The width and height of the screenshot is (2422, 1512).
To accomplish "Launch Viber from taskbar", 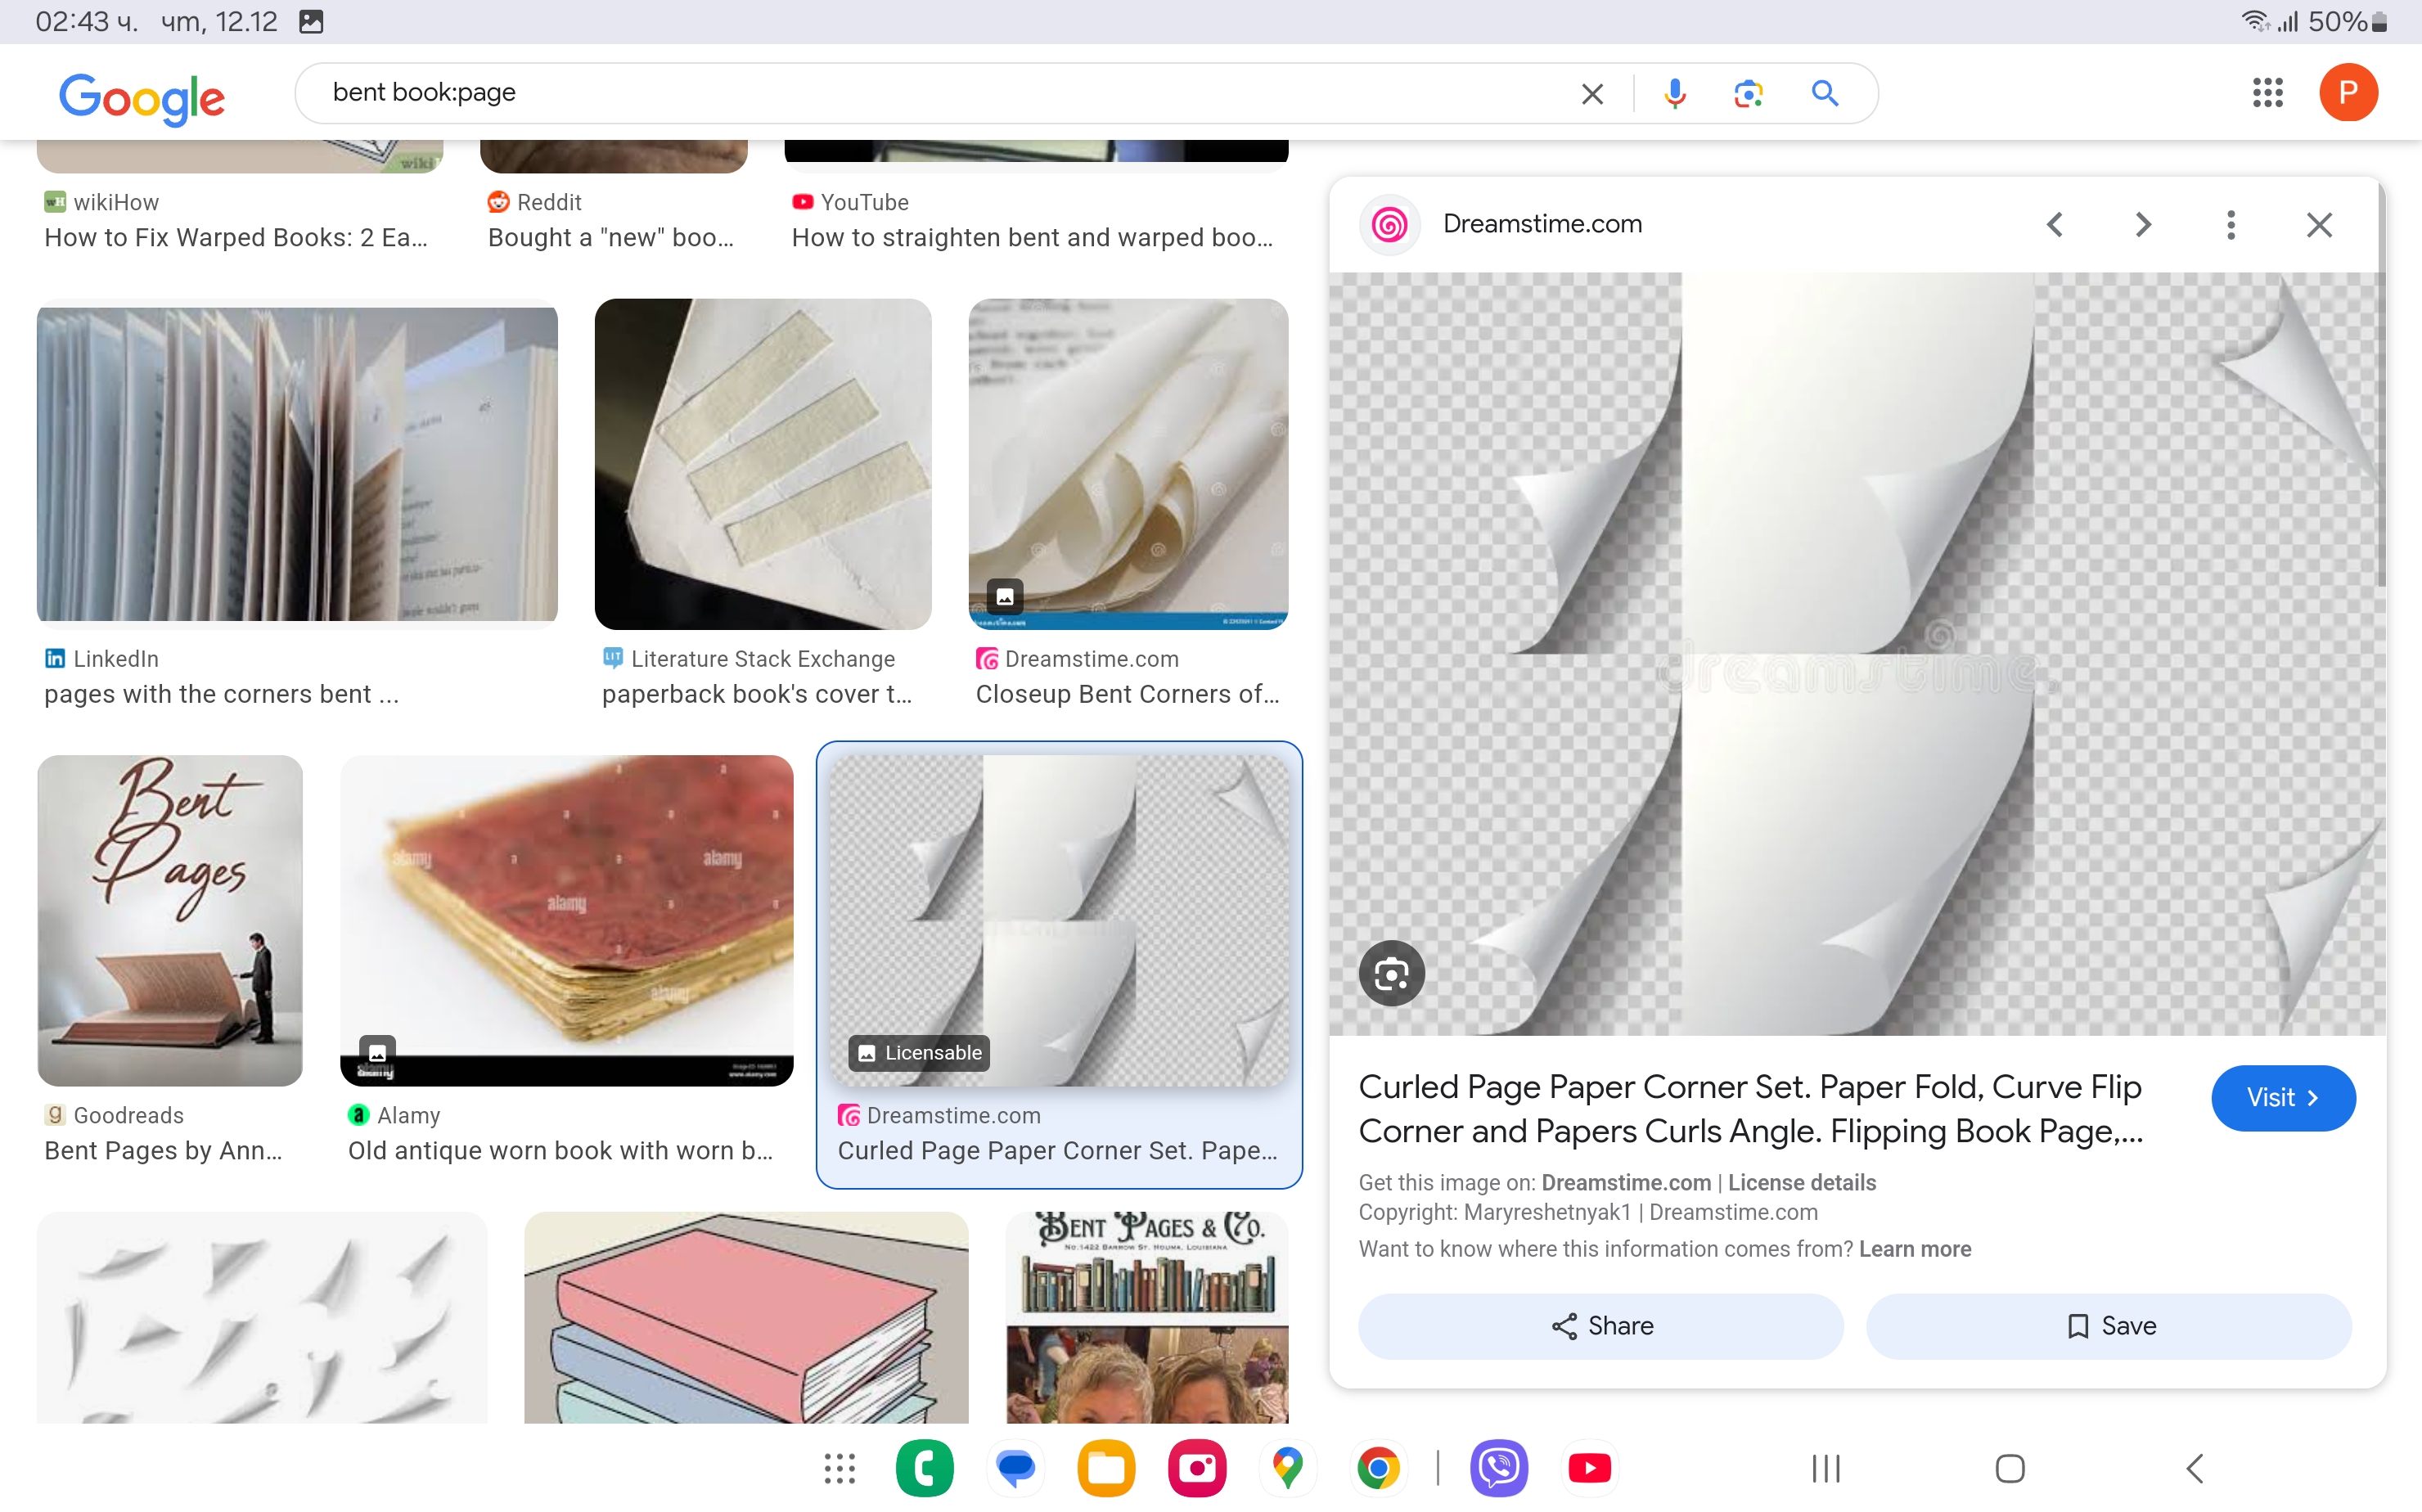I will (1498, 1468).
